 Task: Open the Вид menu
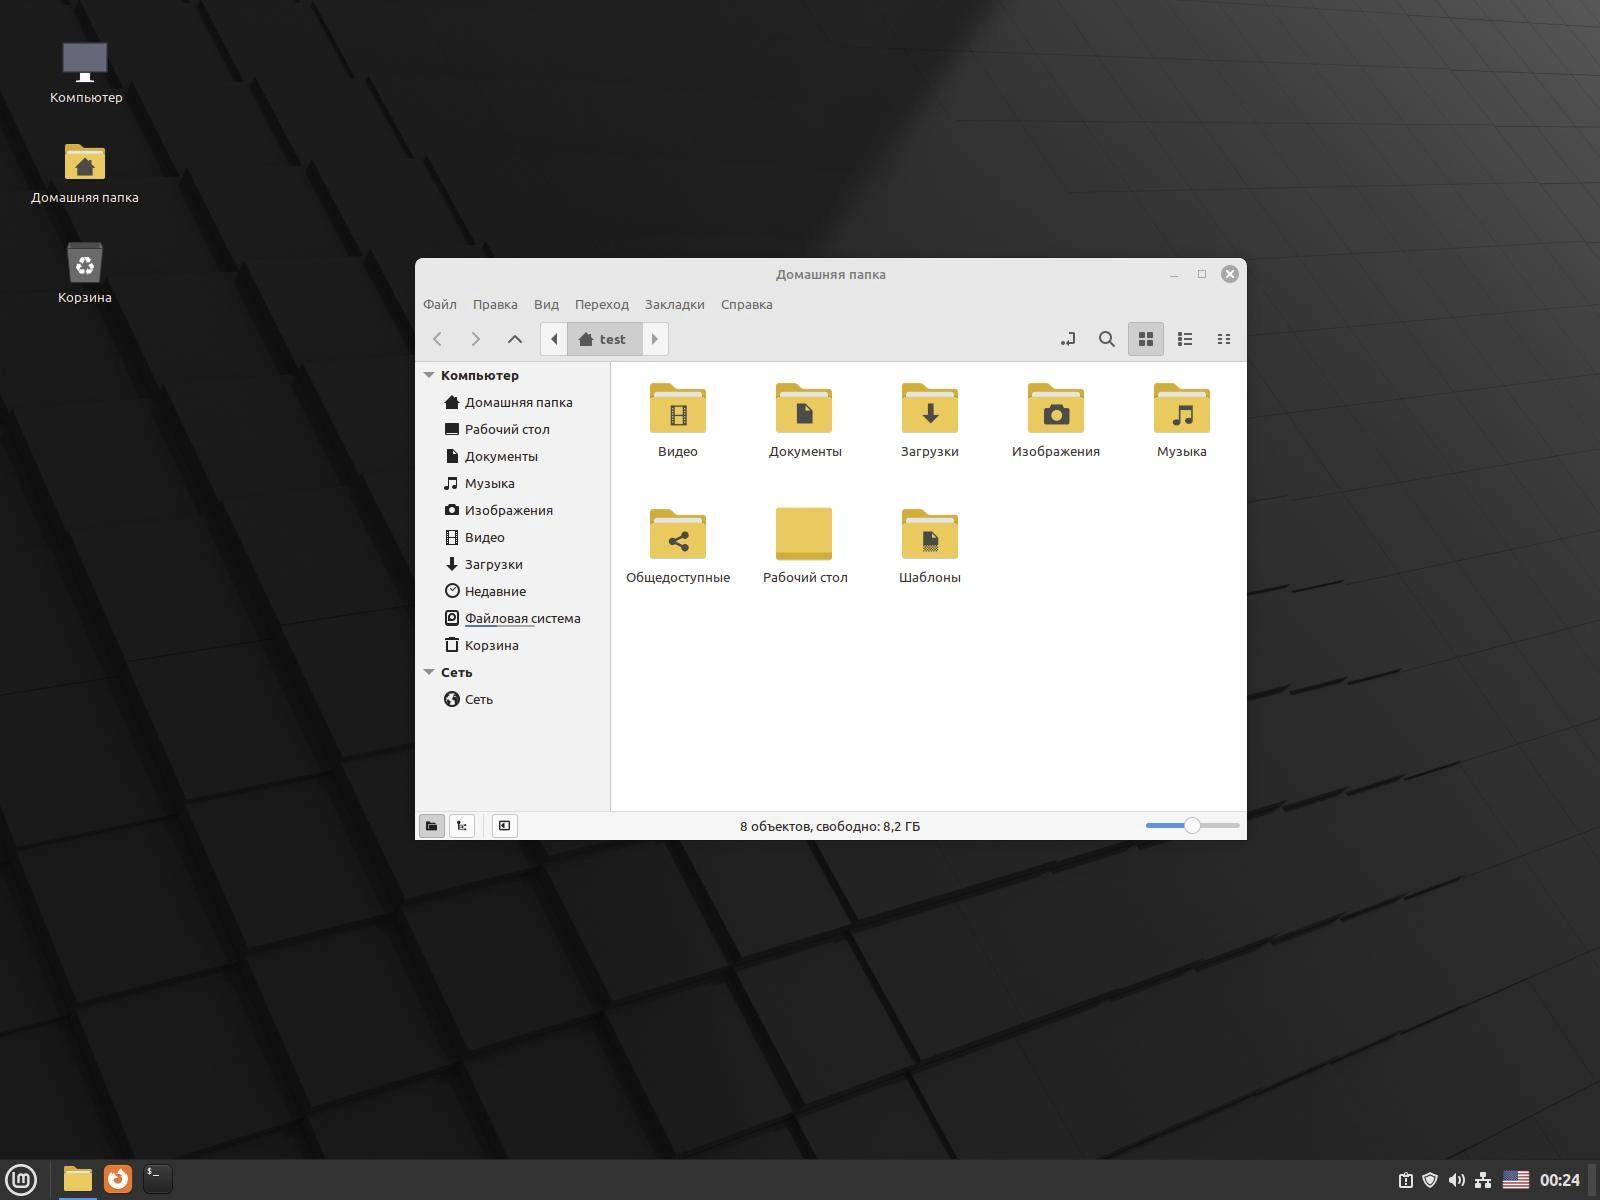pyautogui.click(x=546, y=304)
